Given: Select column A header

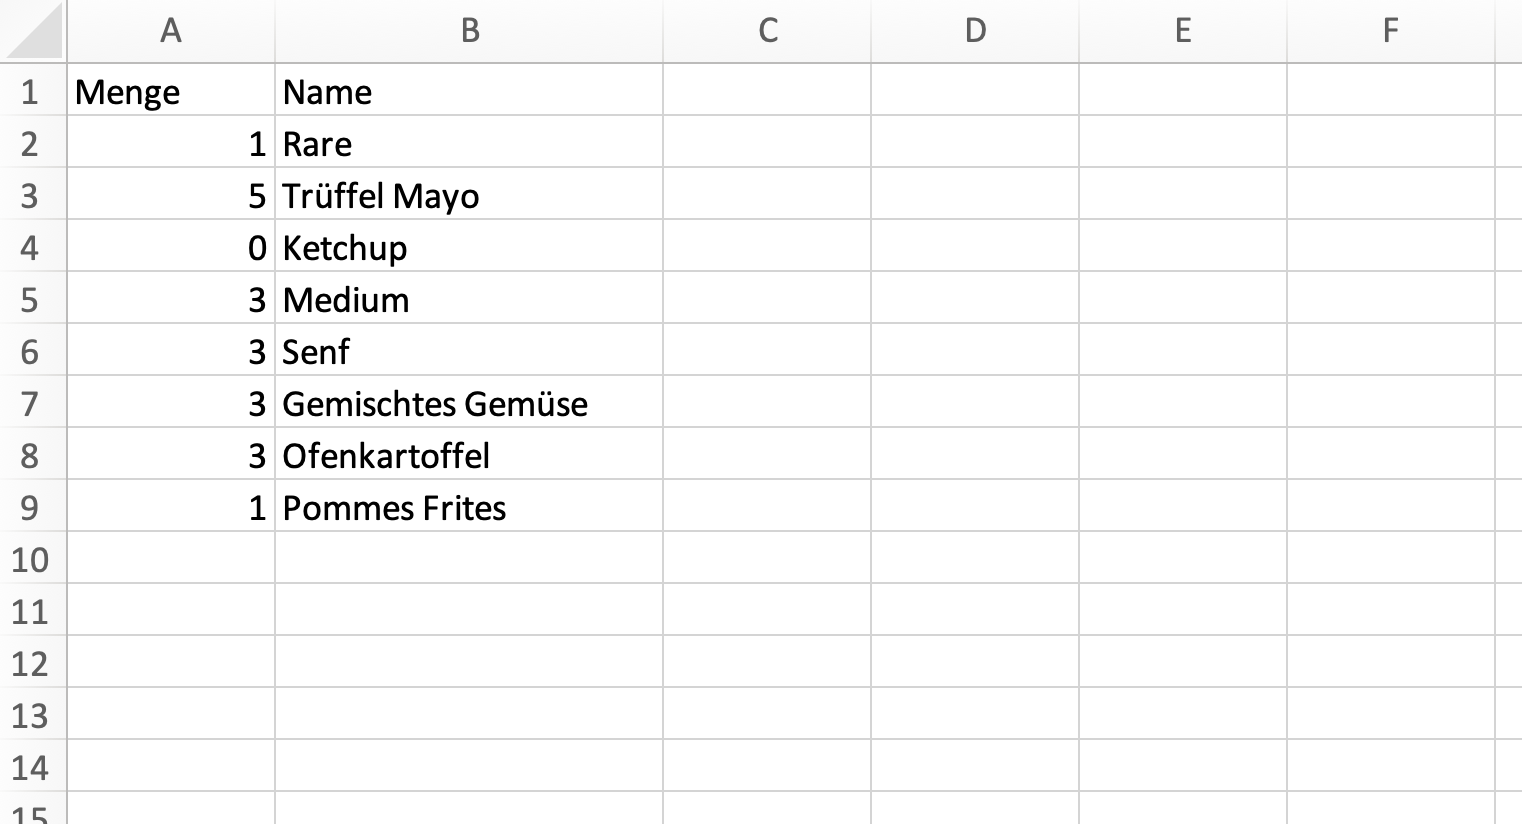Looking at the screenshot, I should pos(171,31).
